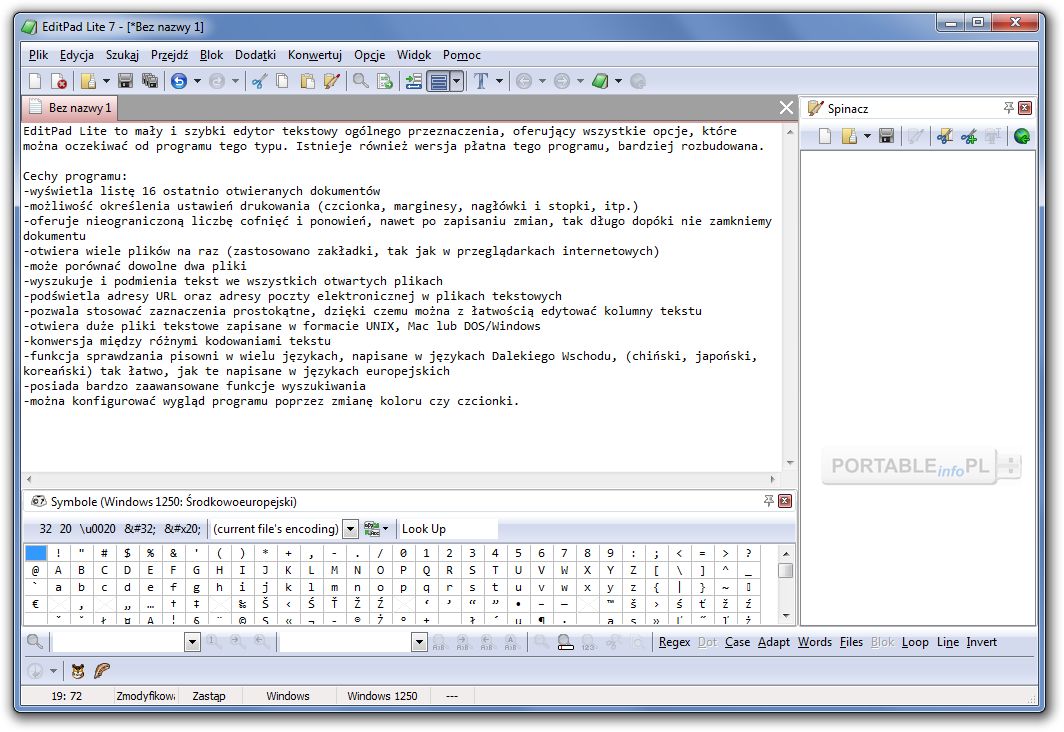Open dropdown beside Spinacz open folder icon
This screenshot has width=1064, height=732.
(867, 136)
